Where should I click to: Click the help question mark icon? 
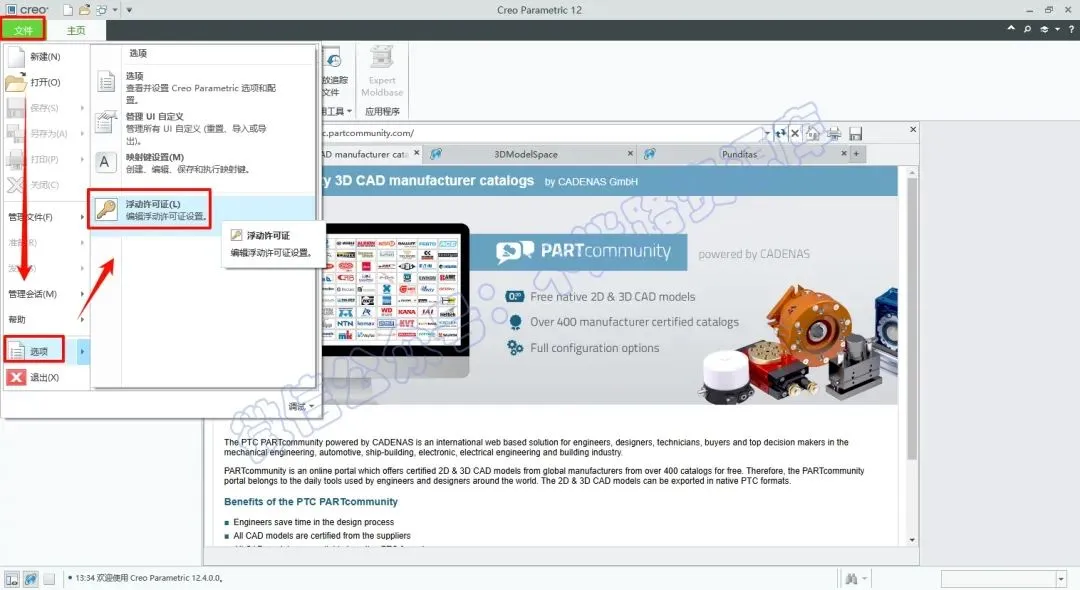[1071, 29]
